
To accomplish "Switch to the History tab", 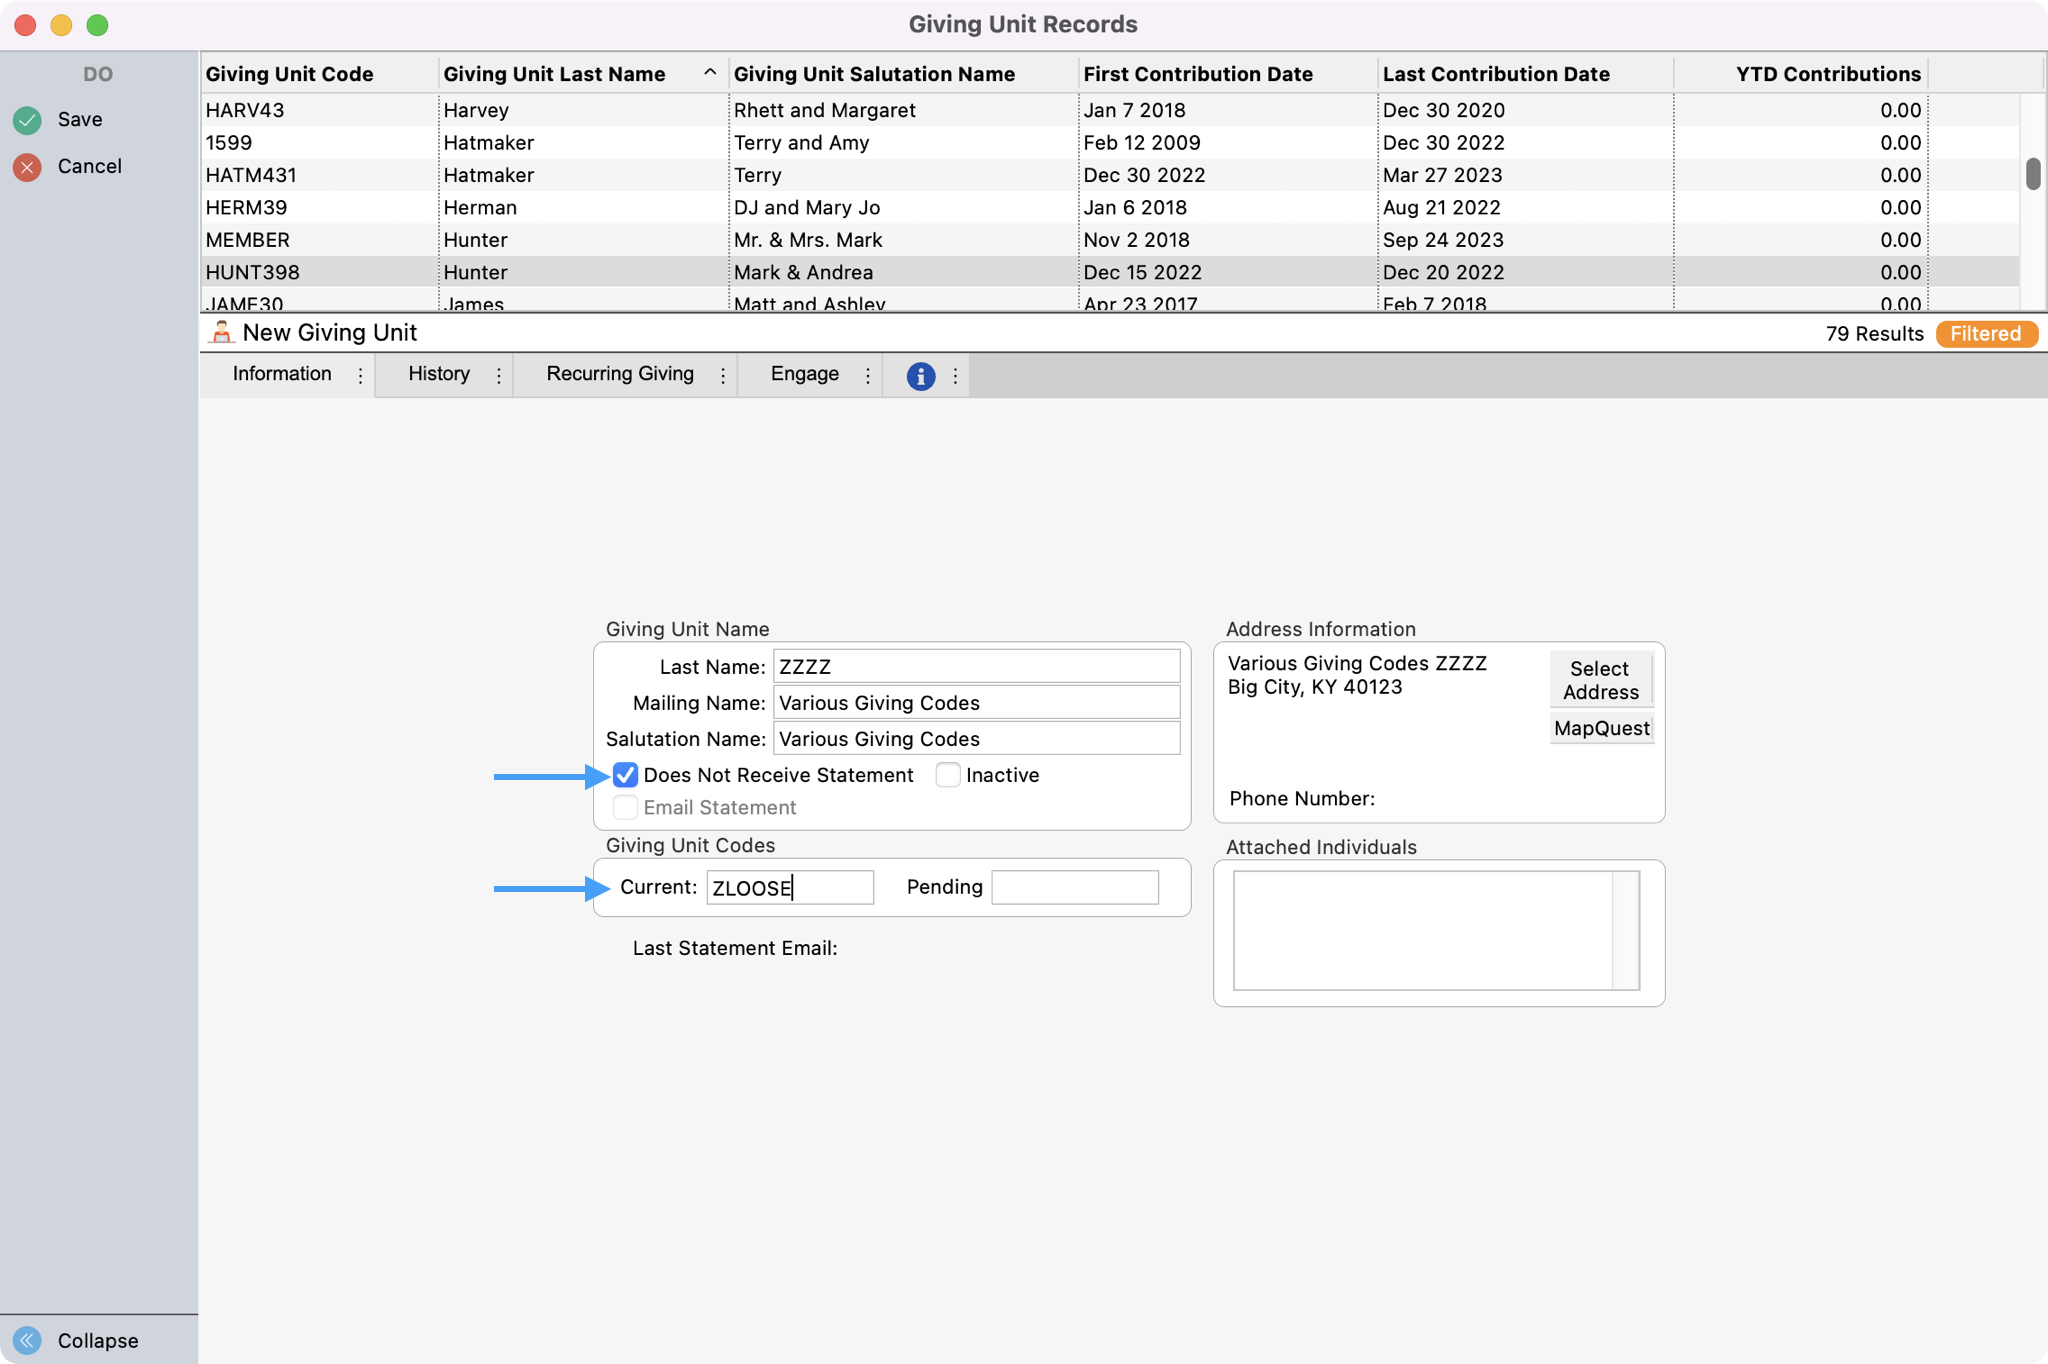I will (x=438, y=374).
